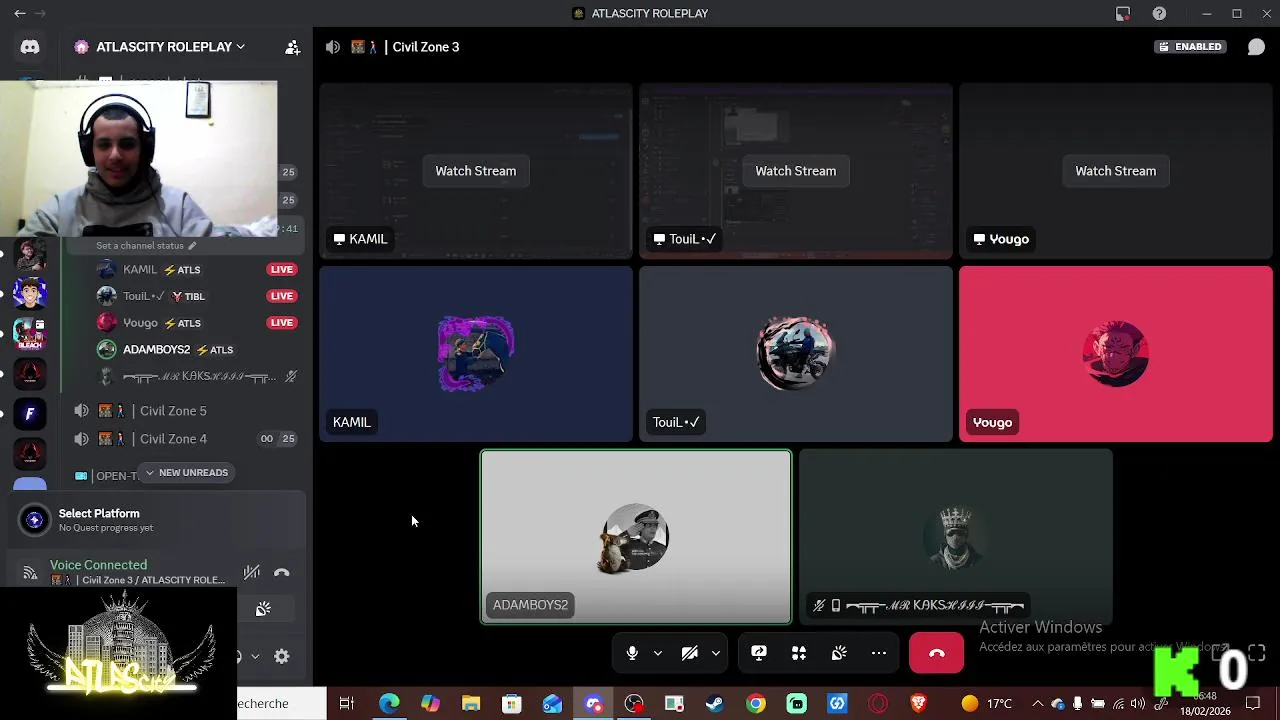The height and width of the screenshot is (720, 1280).
Task: Show hidden system tray icons
Action: (x=1037, y=704)
